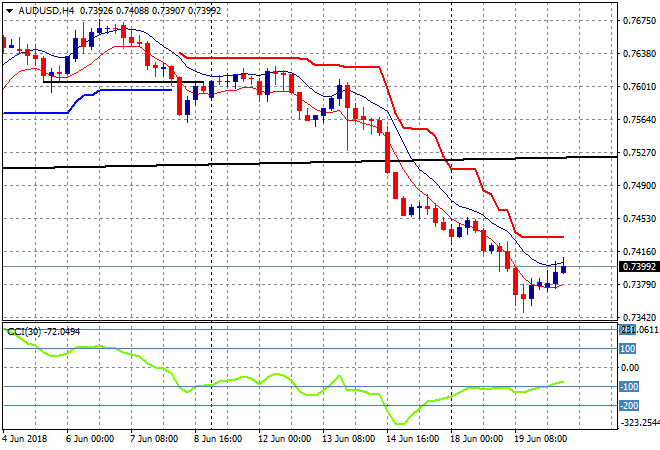This screenshot has width=660, height=450.
Task: Click the 0.76380 price axis label
Action: 639,53
